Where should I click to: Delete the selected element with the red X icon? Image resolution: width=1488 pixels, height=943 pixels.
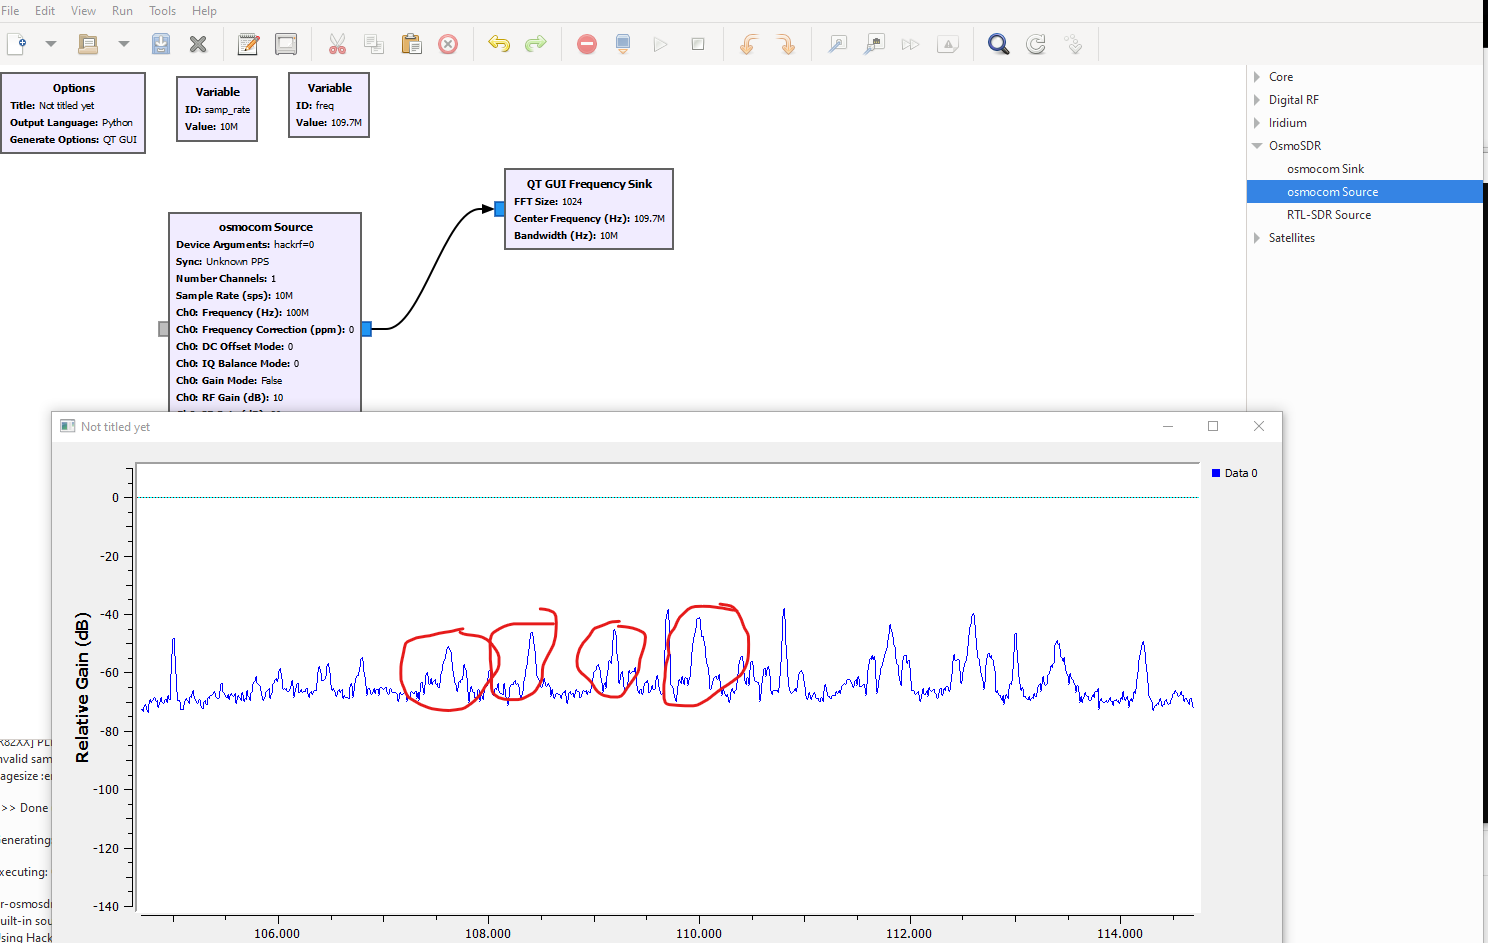click(448, 44)
